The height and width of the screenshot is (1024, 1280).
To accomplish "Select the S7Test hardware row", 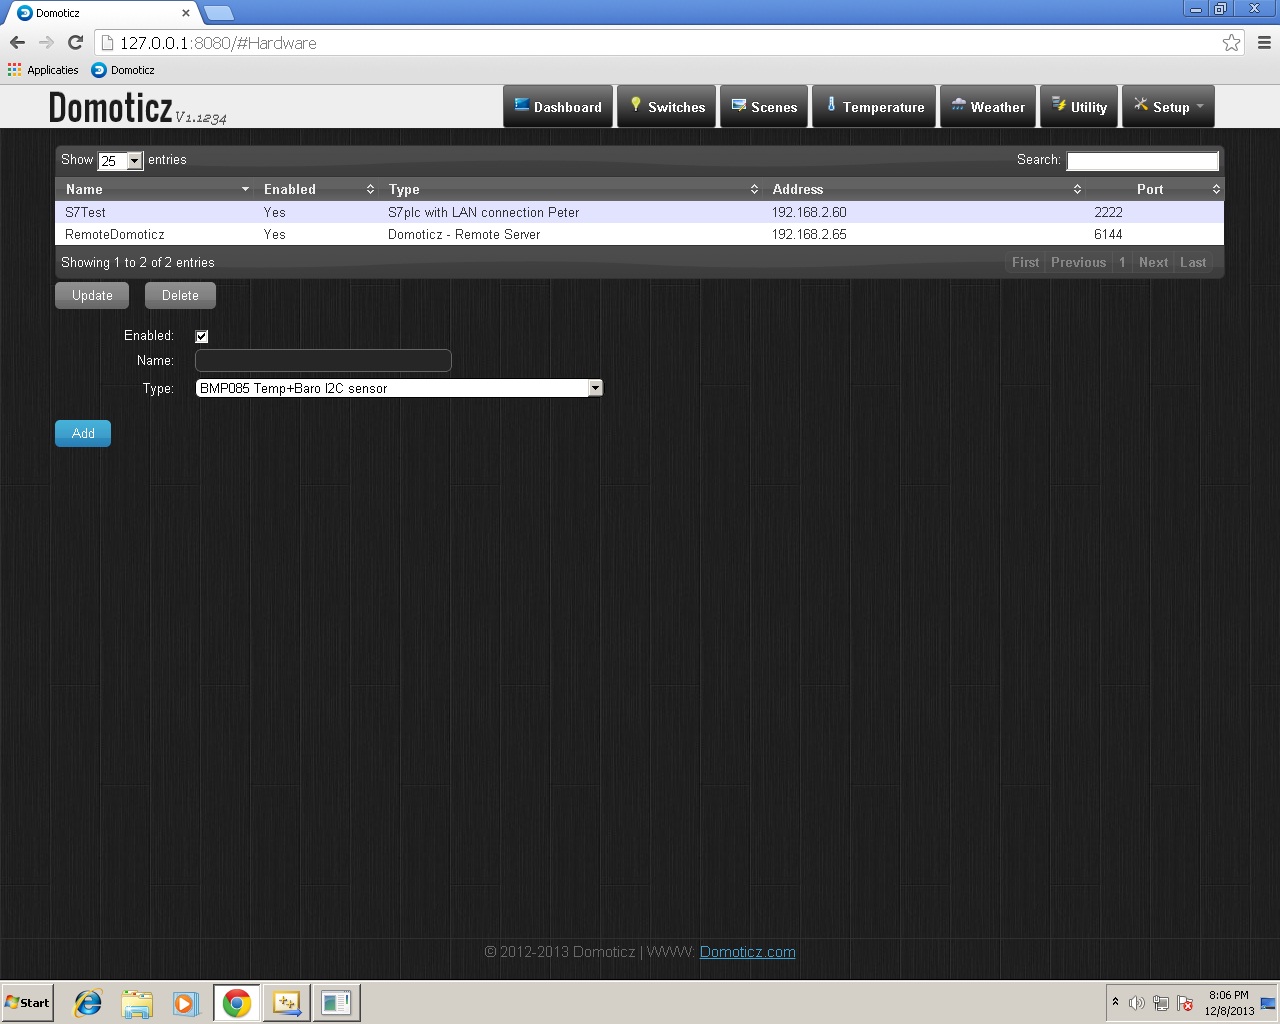I will 639,212.
